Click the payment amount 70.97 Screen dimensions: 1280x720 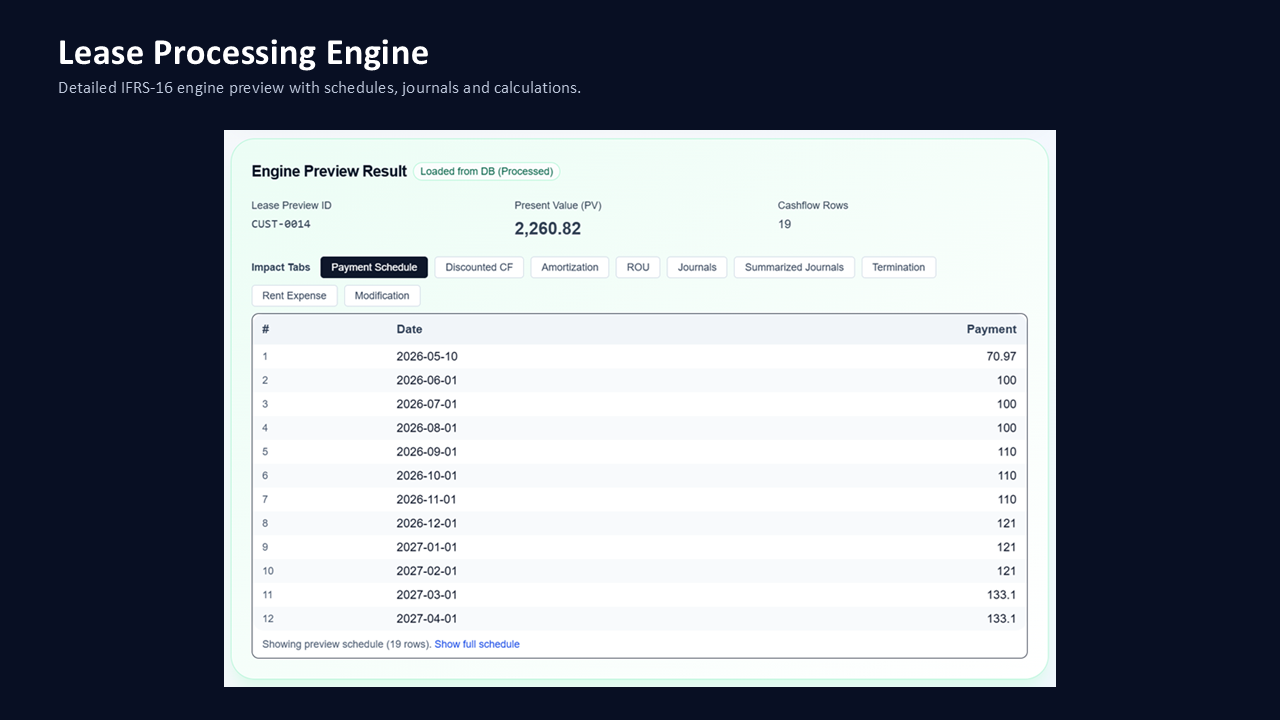coord(1001,356)
